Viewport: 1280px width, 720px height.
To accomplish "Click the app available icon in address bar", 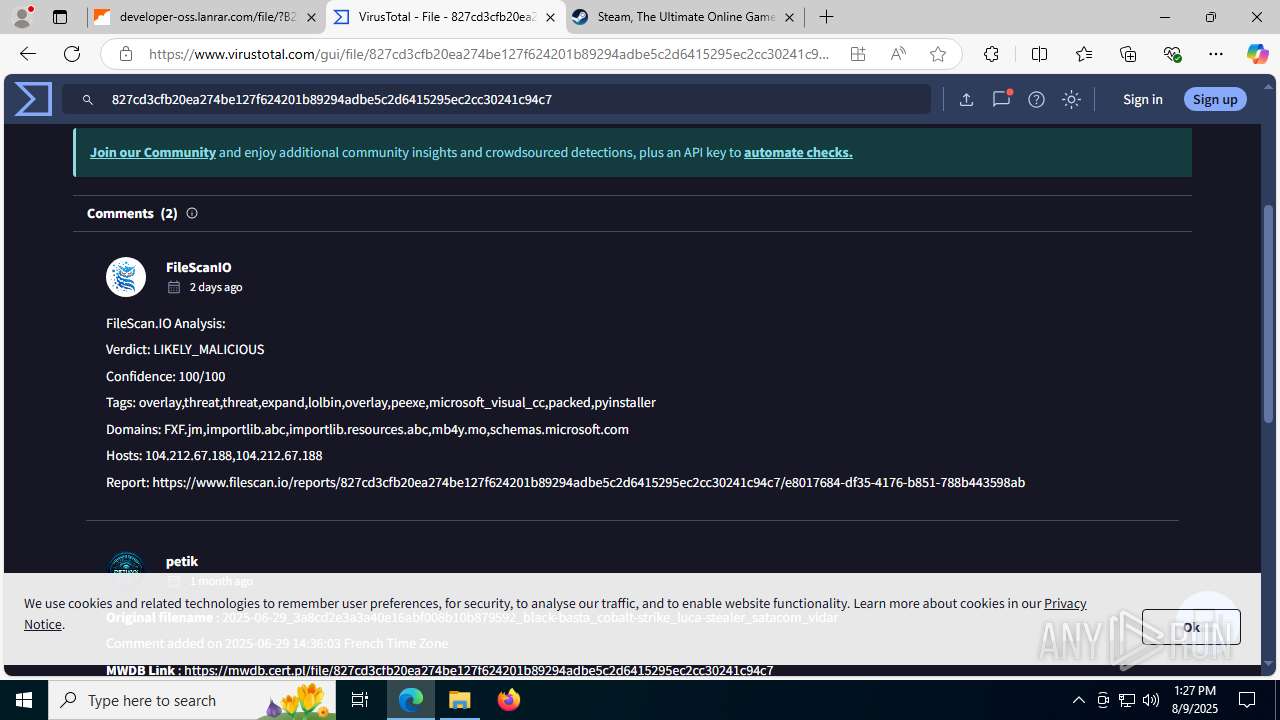I will tap(858, 54).
